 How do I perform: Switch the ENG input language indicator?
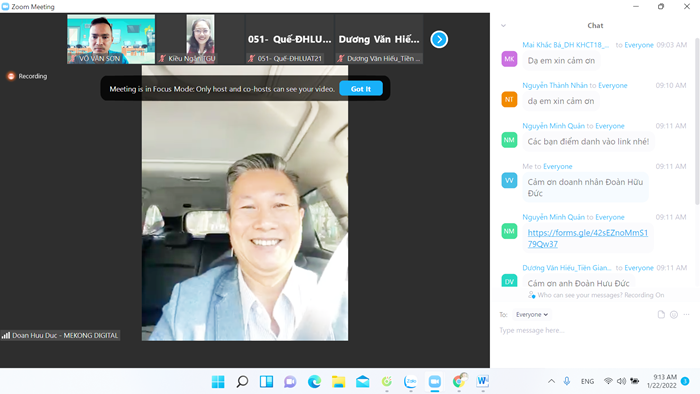click(588, 381)
